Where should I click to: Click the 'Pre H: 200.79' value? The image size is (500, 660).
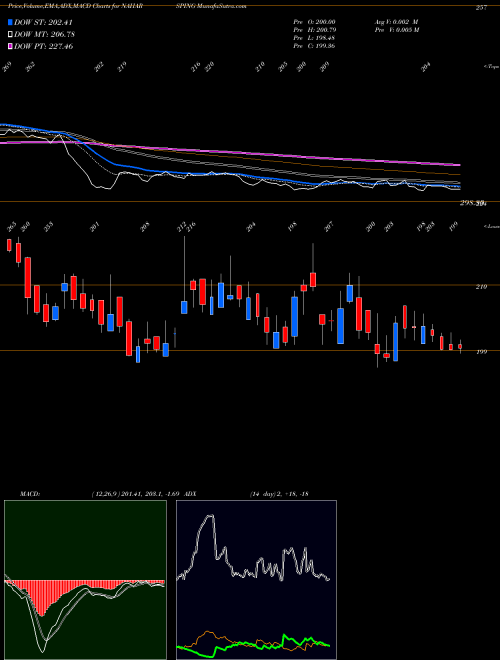[x=314, y=30]
